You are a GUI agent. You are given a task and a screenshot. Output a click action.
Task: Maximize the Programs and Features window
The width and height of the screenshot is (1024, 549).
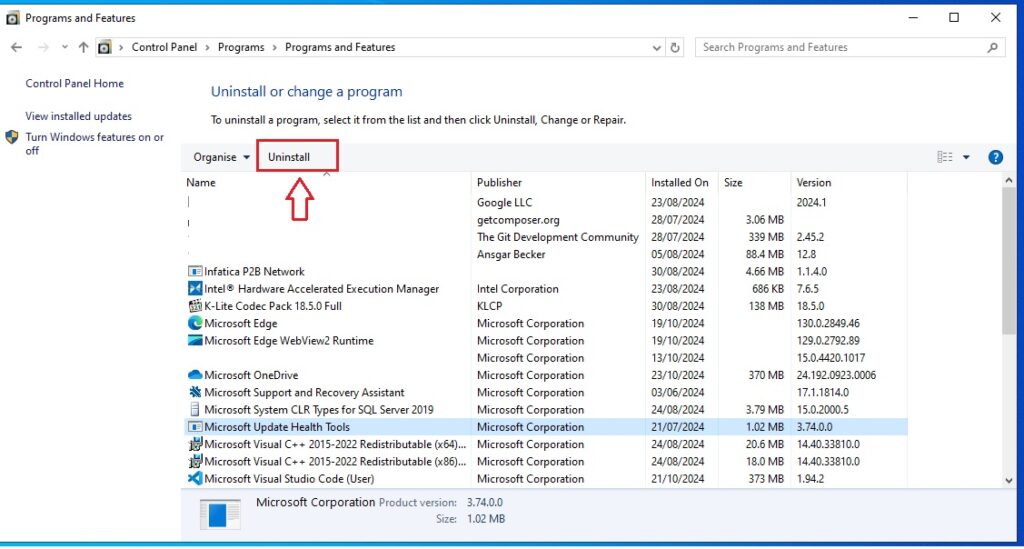[954, 18]
